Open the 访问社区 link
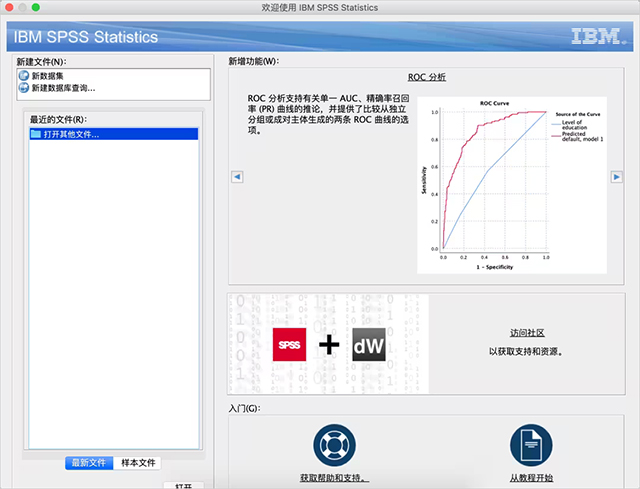640x489 pixels. click(527, 333)
